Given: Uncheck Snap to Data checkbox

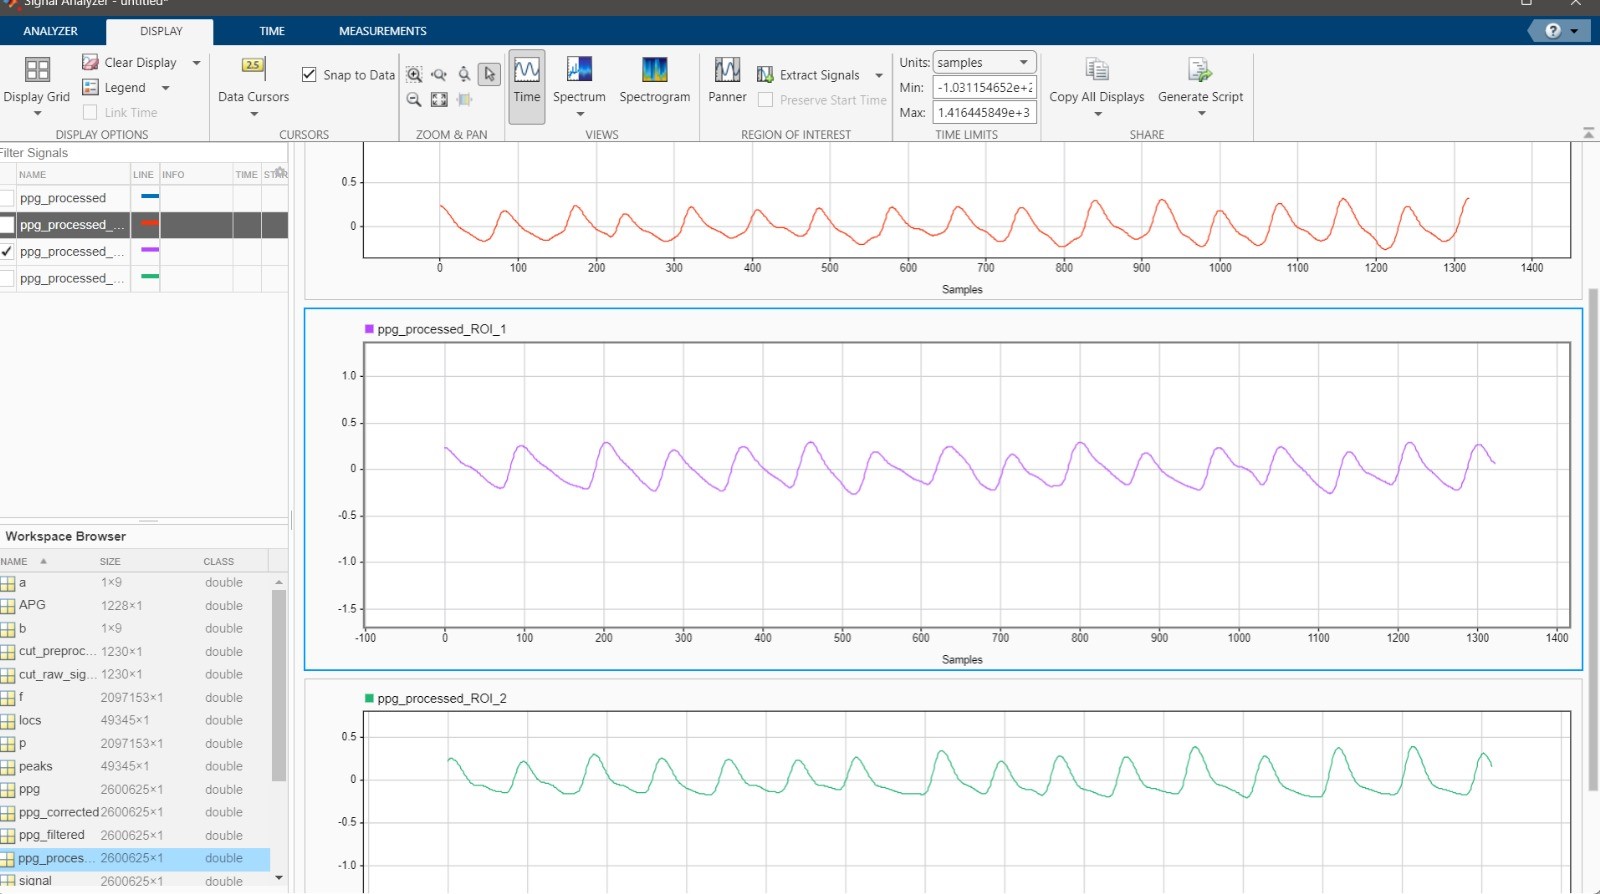Looking at the screenshot, I should click(309, 74).
